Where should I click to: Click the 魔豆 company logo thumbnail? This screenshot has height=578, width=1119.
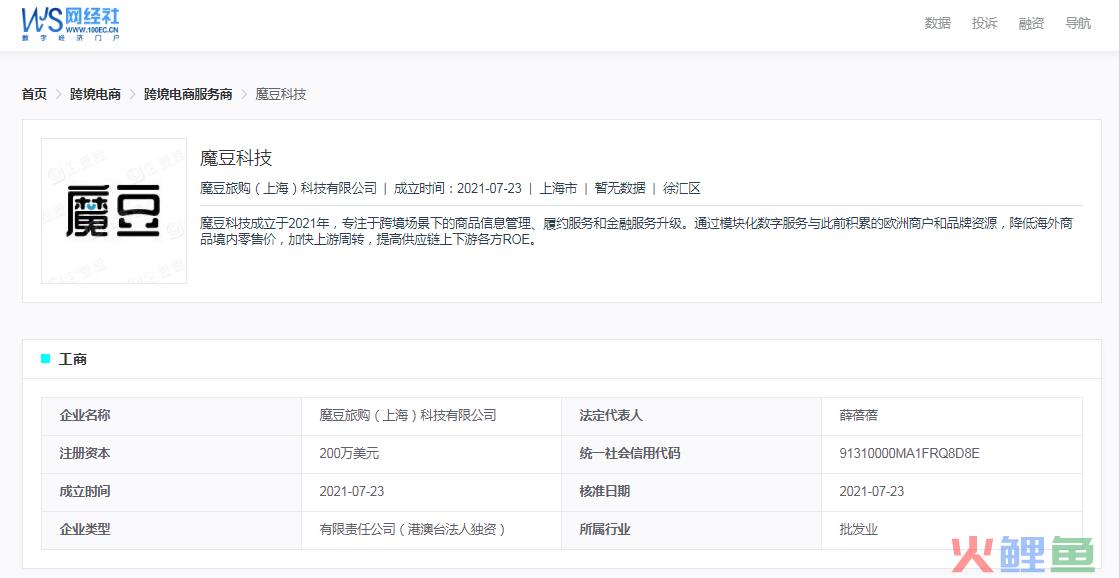tap(114, 211)
